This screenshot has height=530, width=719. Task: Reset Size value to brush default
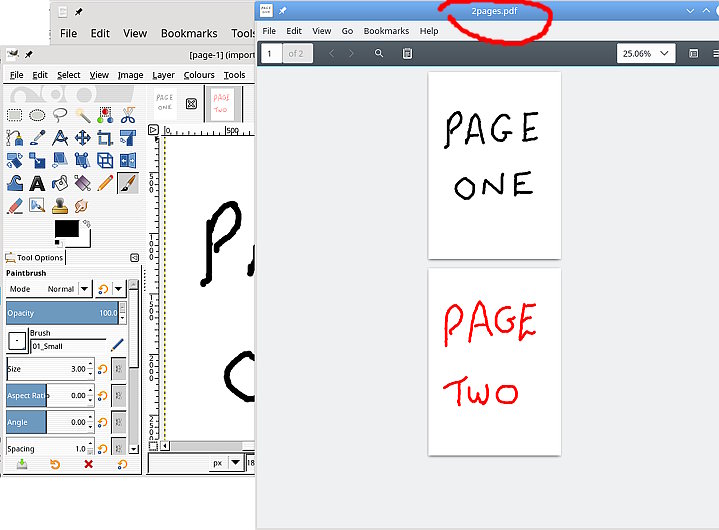tap(103, 369)
